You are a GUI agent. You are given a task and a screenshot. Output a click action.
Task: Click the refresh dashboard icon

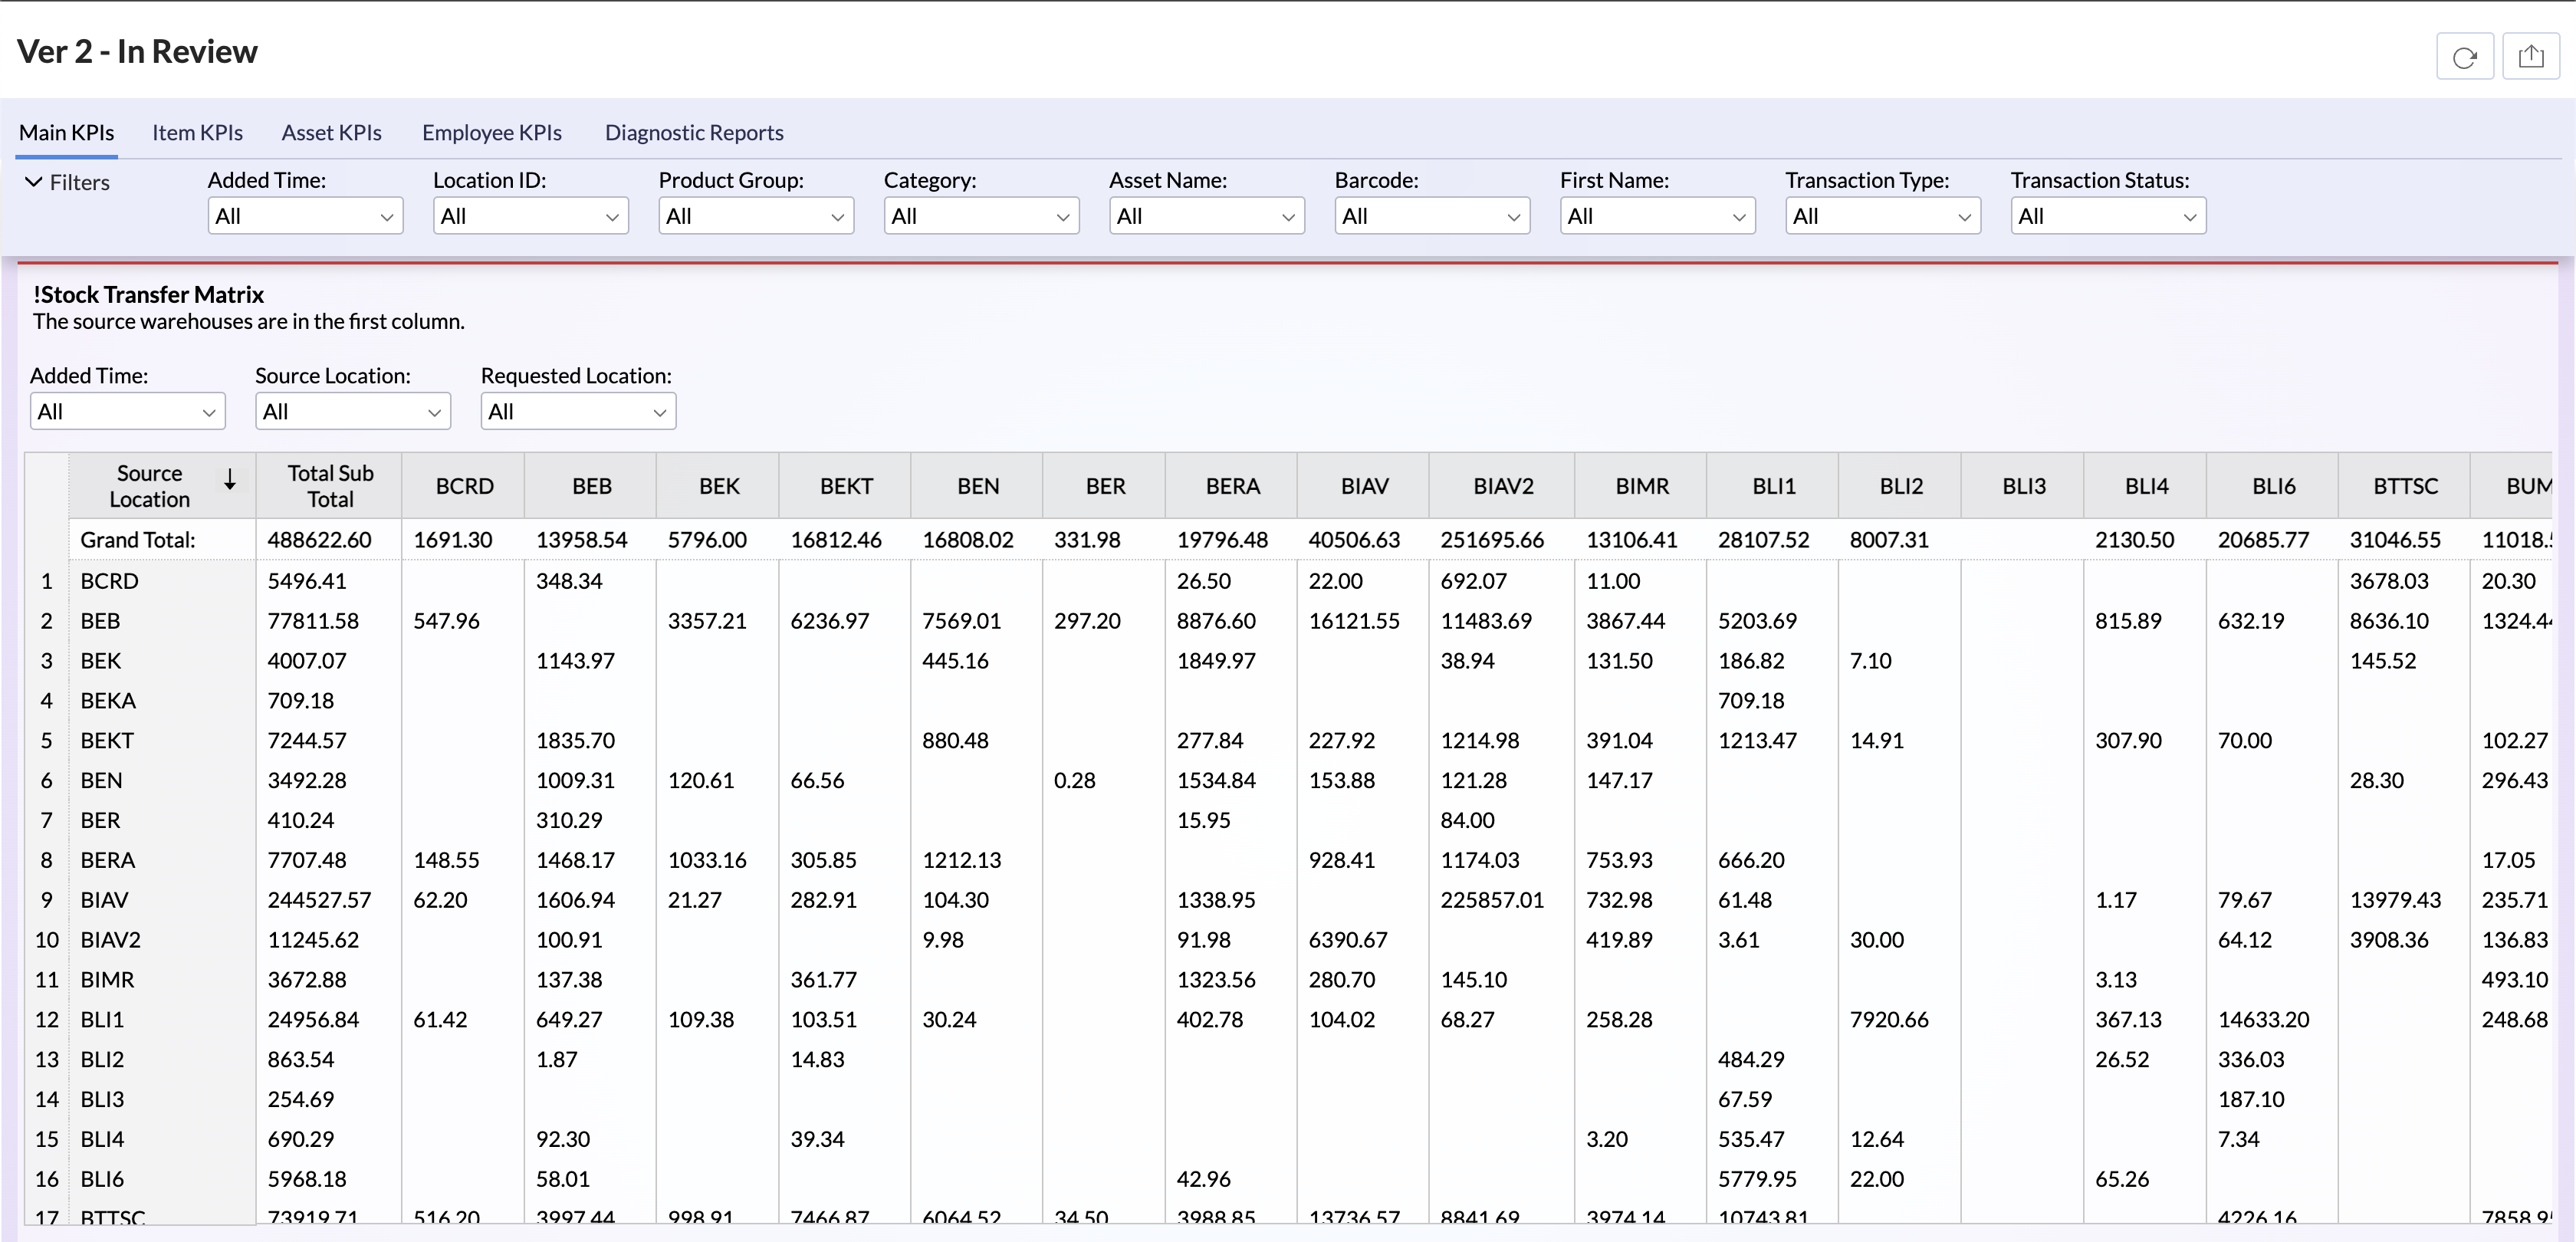(2464, 57)
